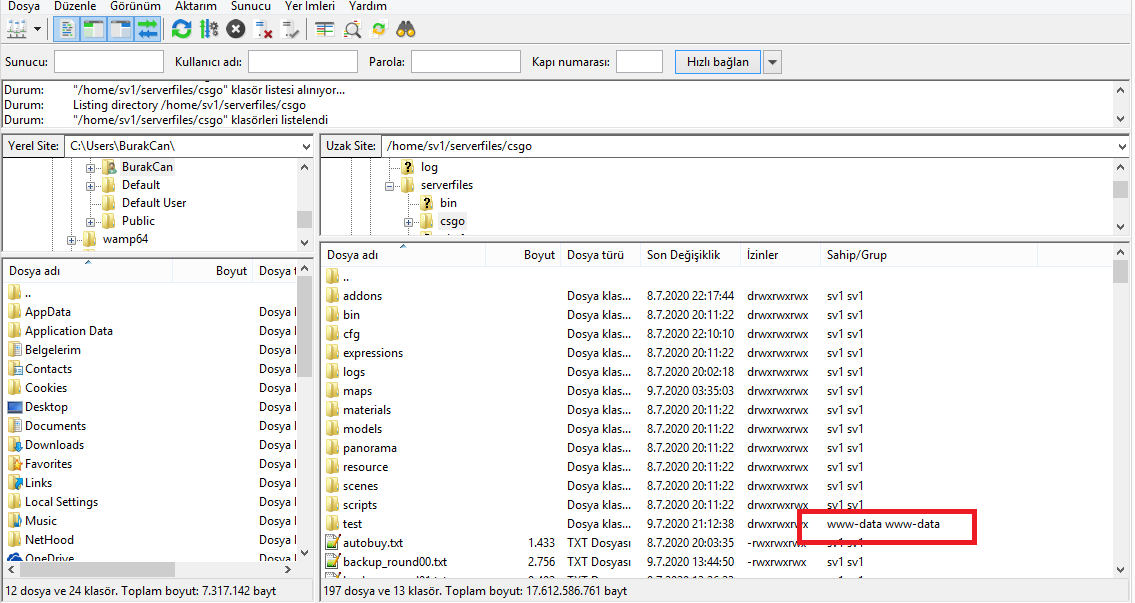The height and width of the screenshot is (603, 1135).
Task: Select the Desktop icon in local list
Action: (x=14, y=407)
